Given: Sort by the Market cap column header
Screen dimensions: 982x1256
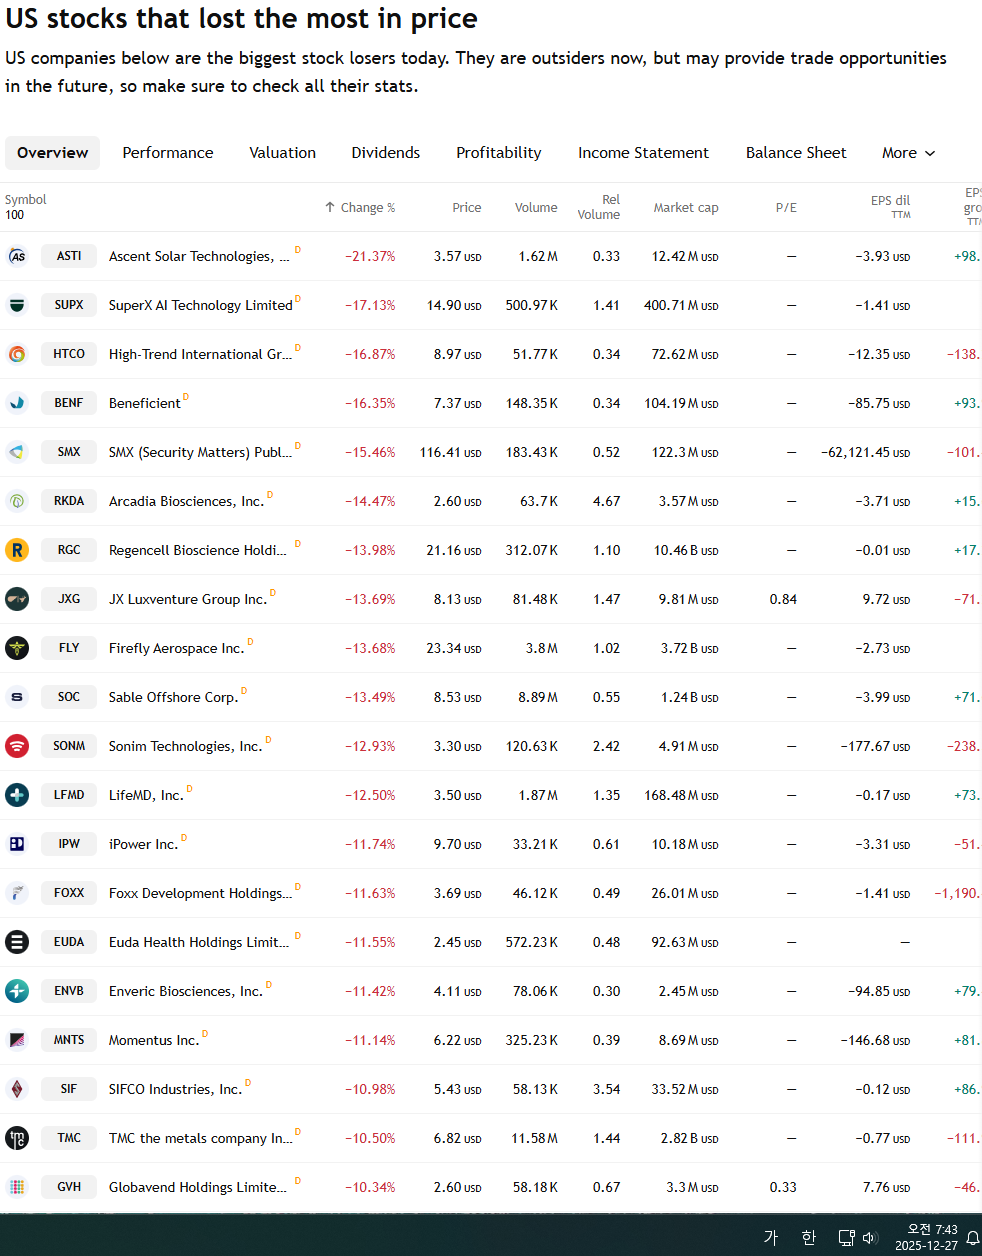Looking at the screenshot, I should tap(686, 208).
